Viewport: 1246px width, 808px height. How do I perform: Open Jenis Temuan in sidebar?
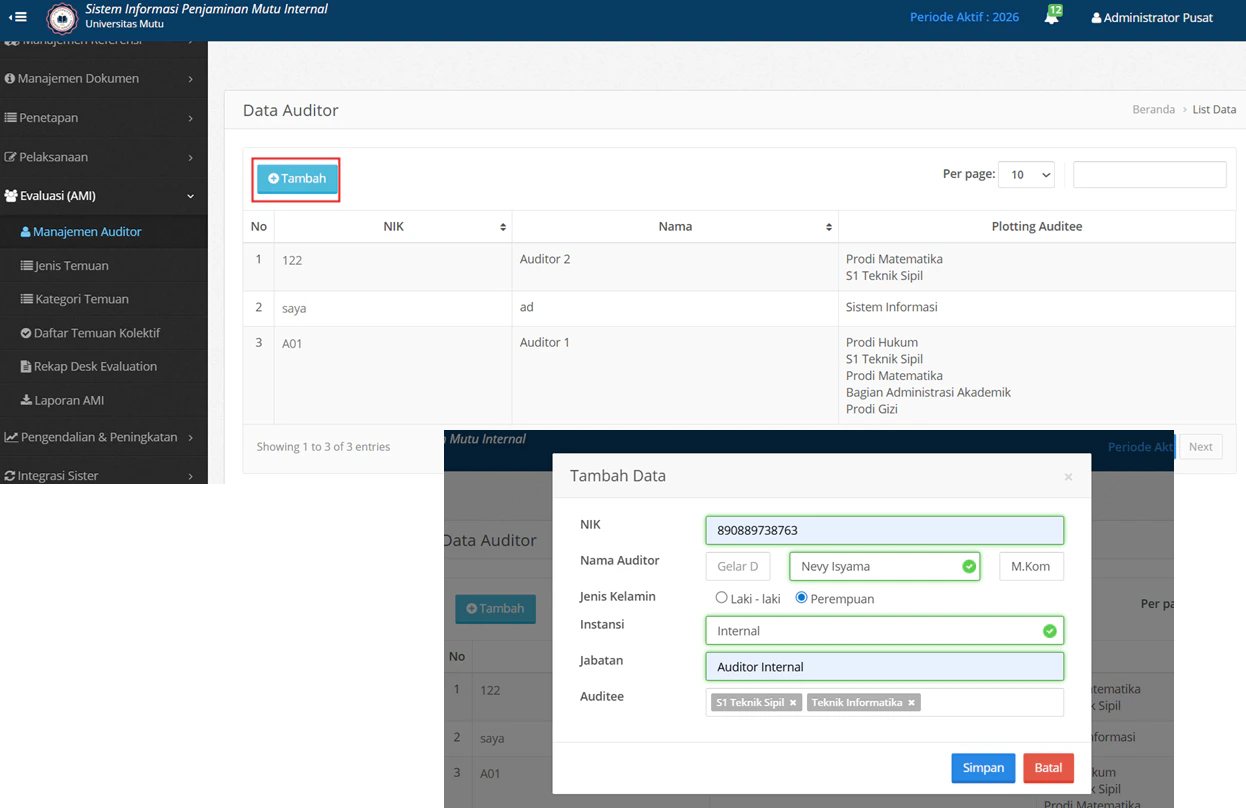click(x=103, y=265)
